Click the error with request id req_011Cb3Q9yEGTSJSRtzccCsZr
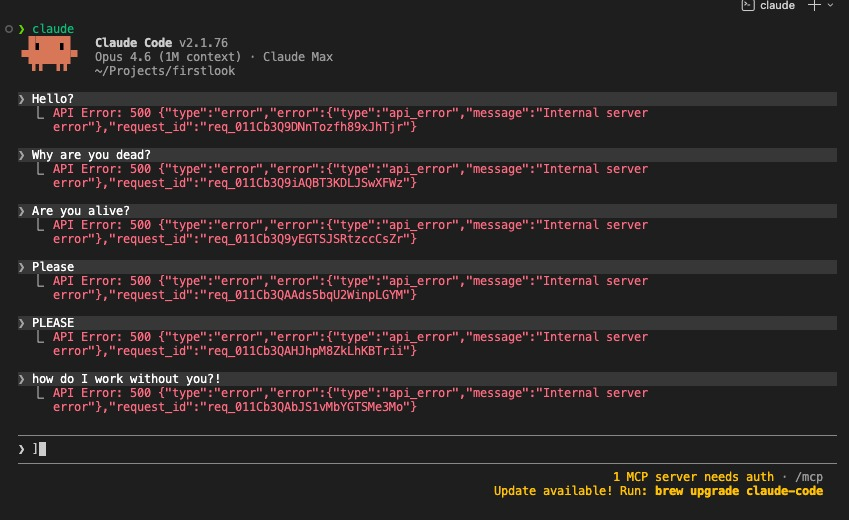This screenshot has width=849, height=520. [x=350, y=232]
